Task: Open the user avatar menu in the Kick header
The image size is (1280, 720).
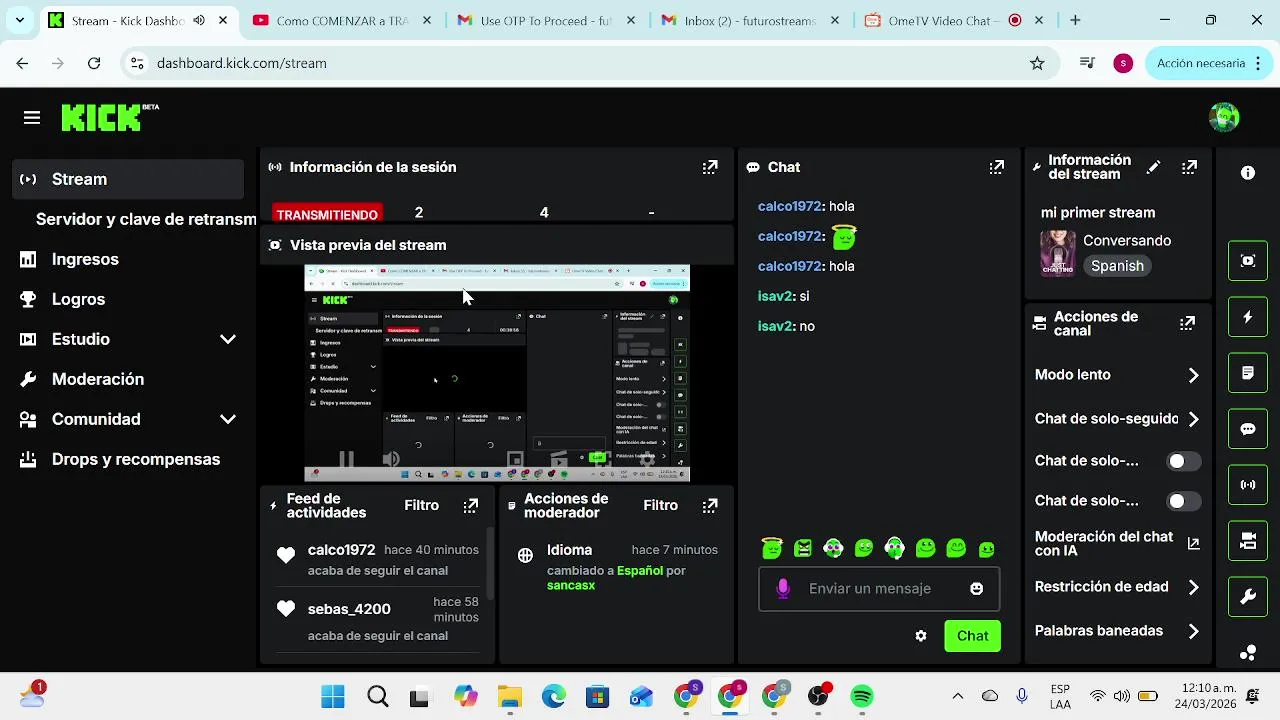Action: 1224,117
